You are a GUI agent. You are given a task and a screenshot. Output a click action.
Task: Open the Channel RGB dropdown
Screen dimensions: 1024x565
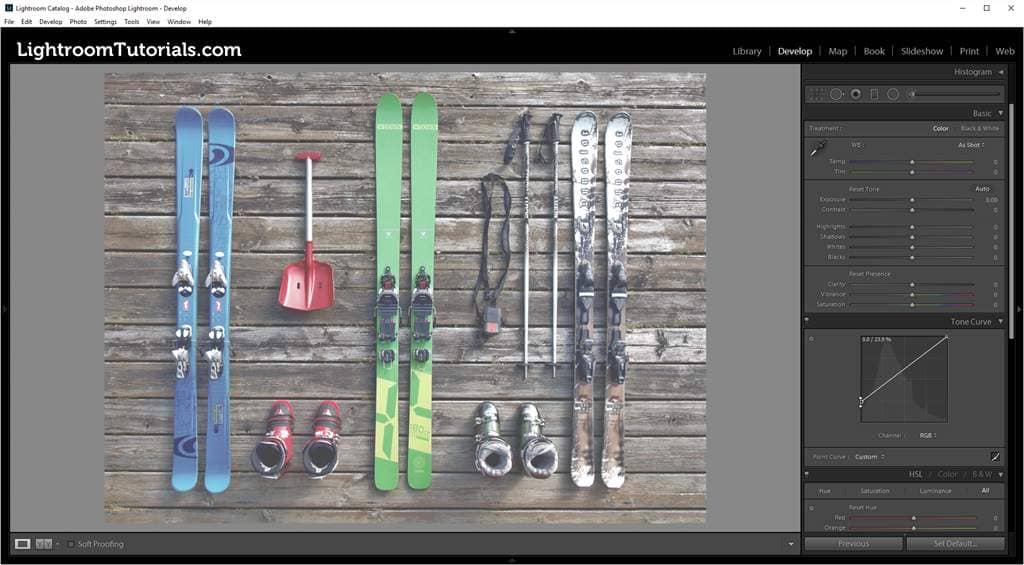pyautogui.click(x=927, y=435)
